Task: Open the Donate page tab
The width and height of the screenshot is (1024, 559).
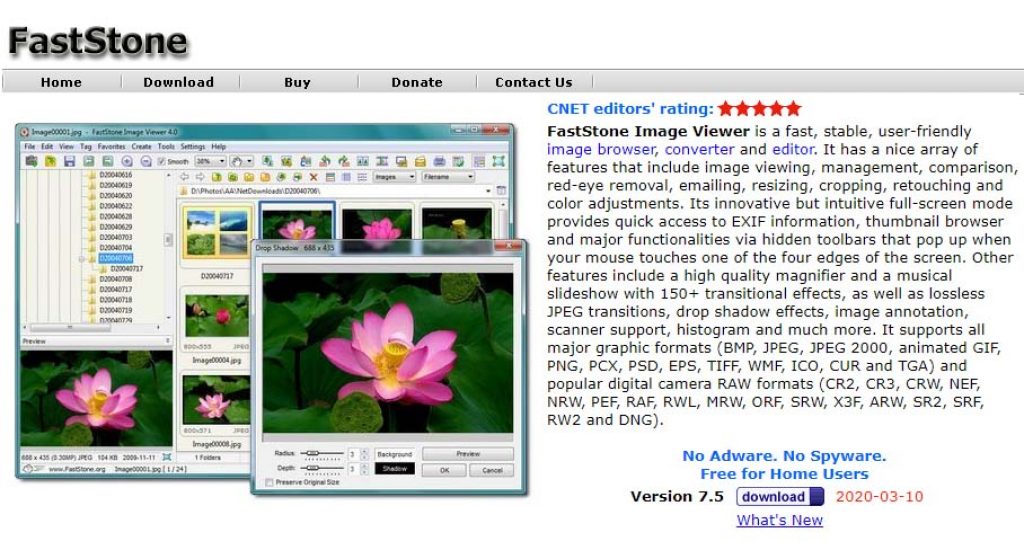Action: click(x=417, y=82)
